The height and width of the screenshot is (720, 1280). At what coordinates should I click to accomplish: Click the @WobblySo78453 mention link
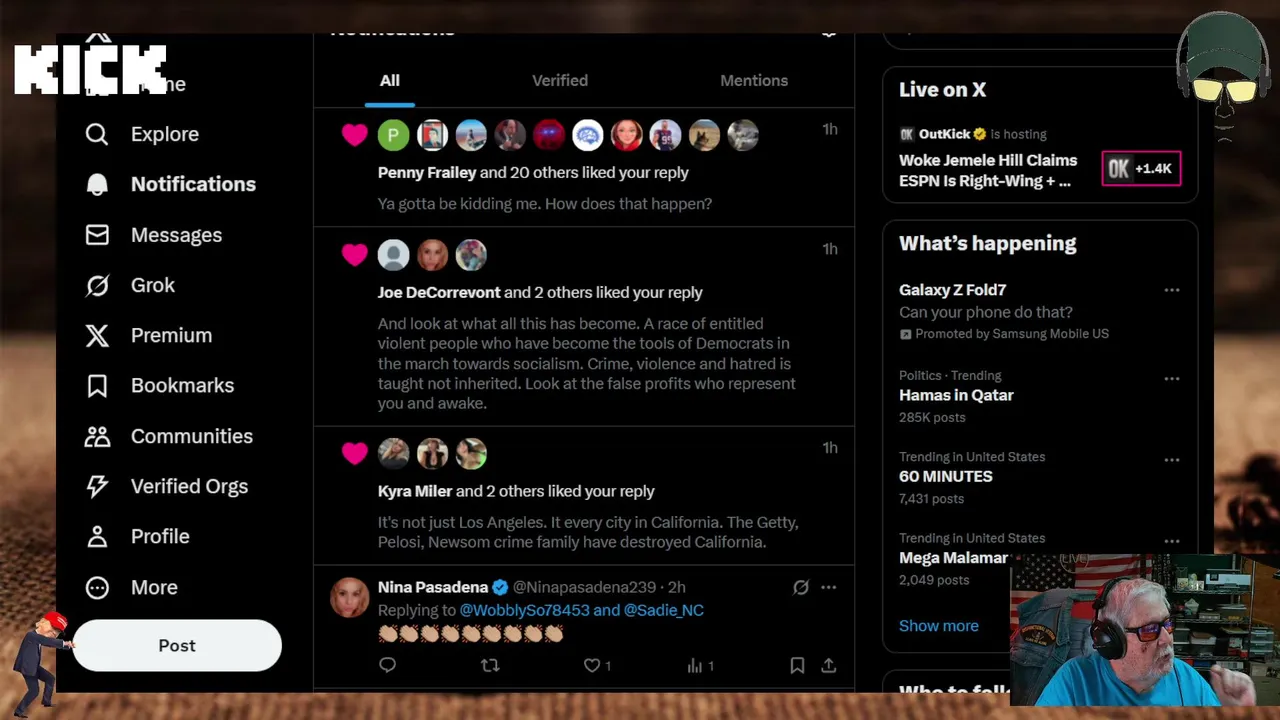[524, 610]
